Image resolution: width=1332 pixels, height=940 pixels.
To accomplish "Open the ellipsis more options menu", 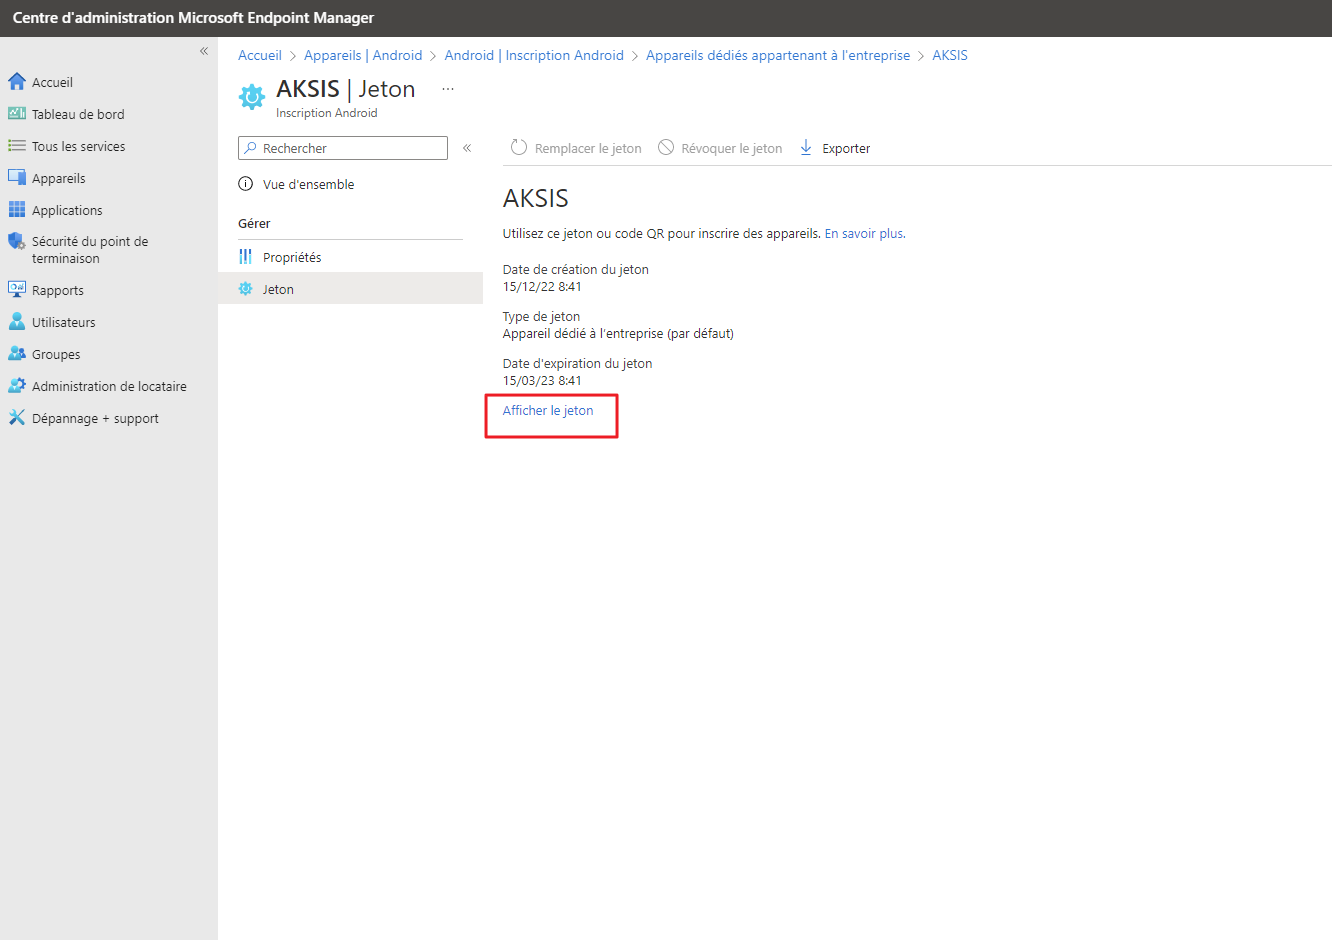I will (448, 89).
